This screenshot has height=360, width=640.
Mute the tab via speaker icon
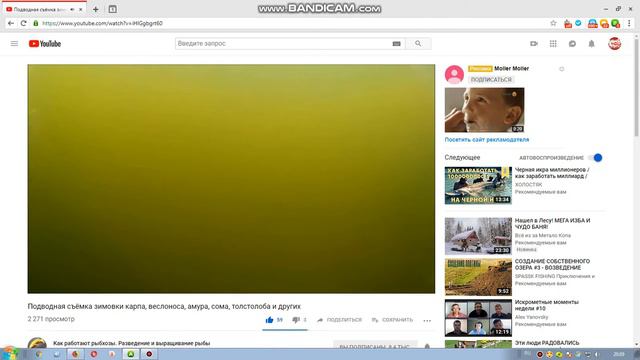coord(72,9)
